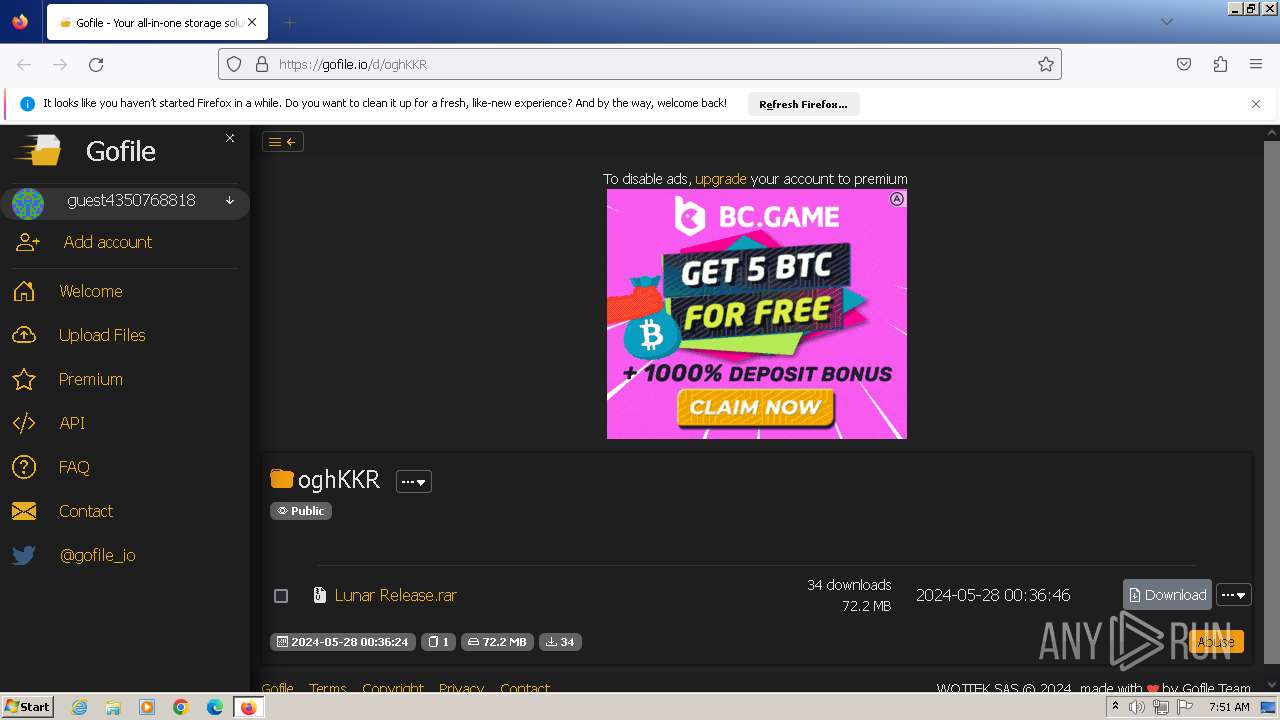Viewport: 1280px width, 720px height.
Task: Click the taskbar volume icon
Action: pos(1137,707)
